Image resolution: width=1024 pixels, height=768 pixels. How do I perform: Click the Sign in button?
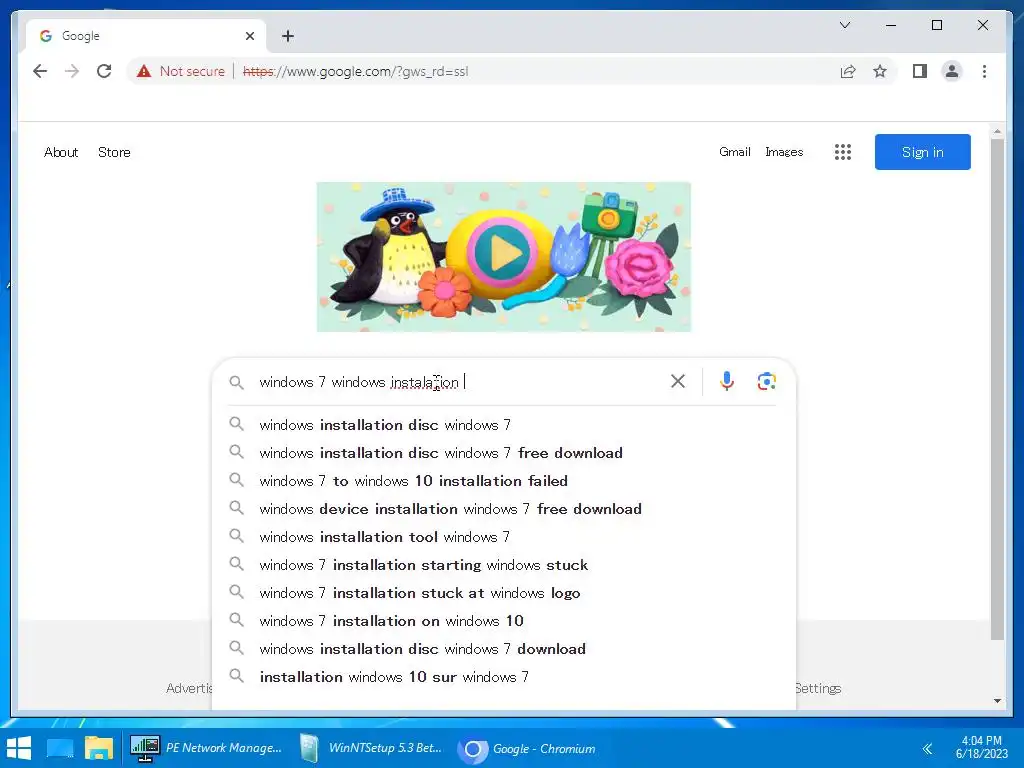click(x=922, y=152)
